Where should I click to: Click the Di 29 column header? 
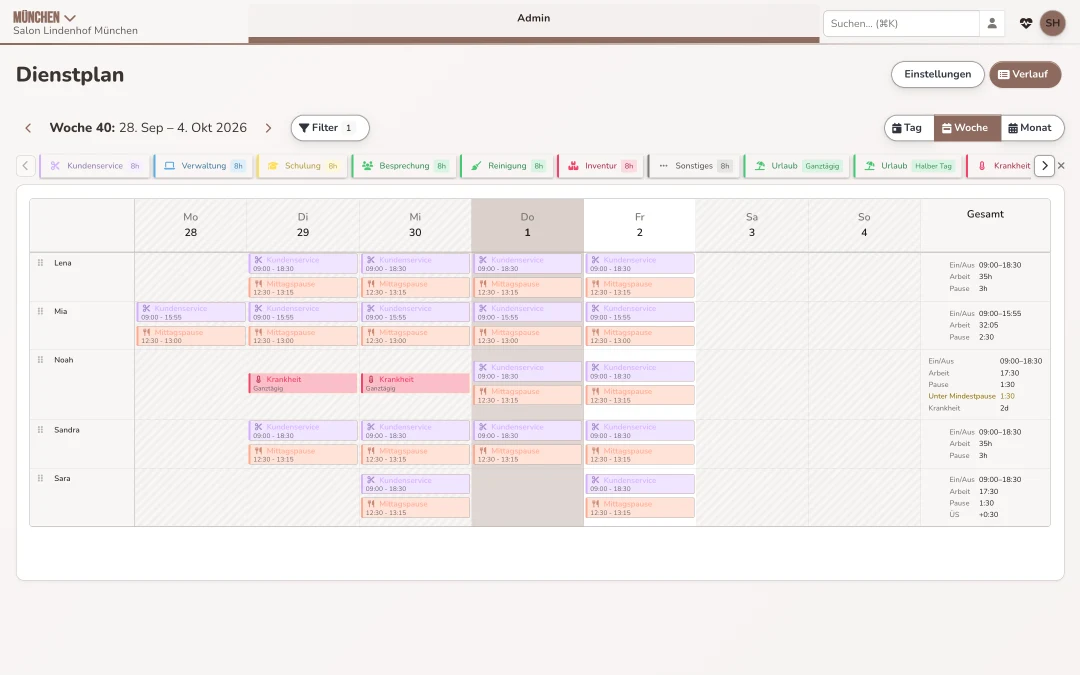tap(303, 225)
